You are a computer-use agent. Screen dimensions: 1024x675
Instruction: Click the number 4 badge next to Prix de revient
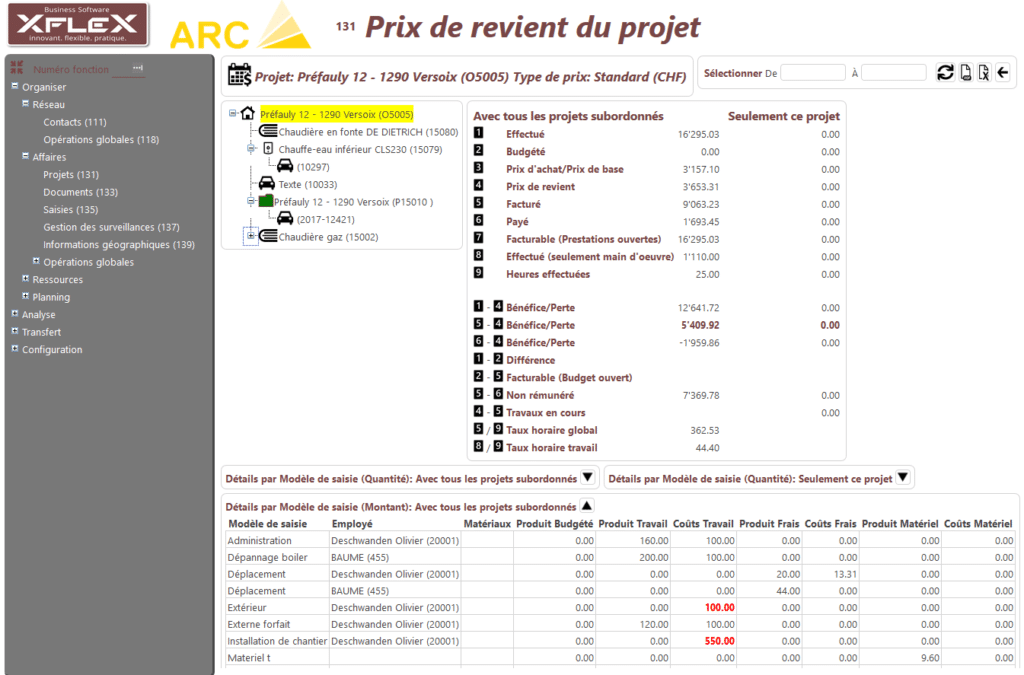(x=479, y=185)
